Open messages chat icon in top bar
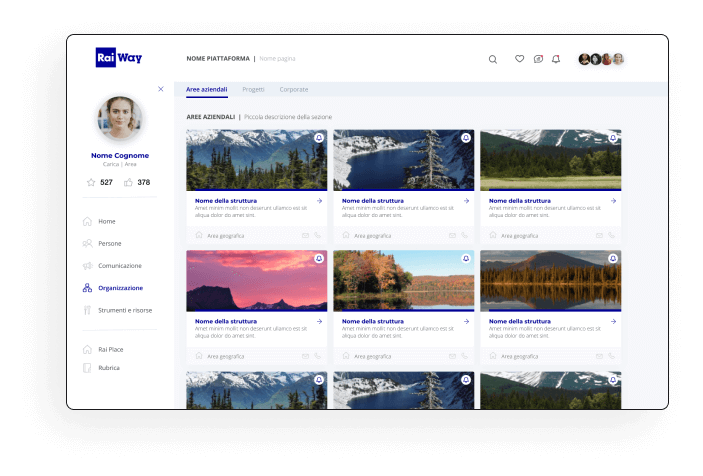The height and width of the screenshot is (476, 703). tap(538, 59)
